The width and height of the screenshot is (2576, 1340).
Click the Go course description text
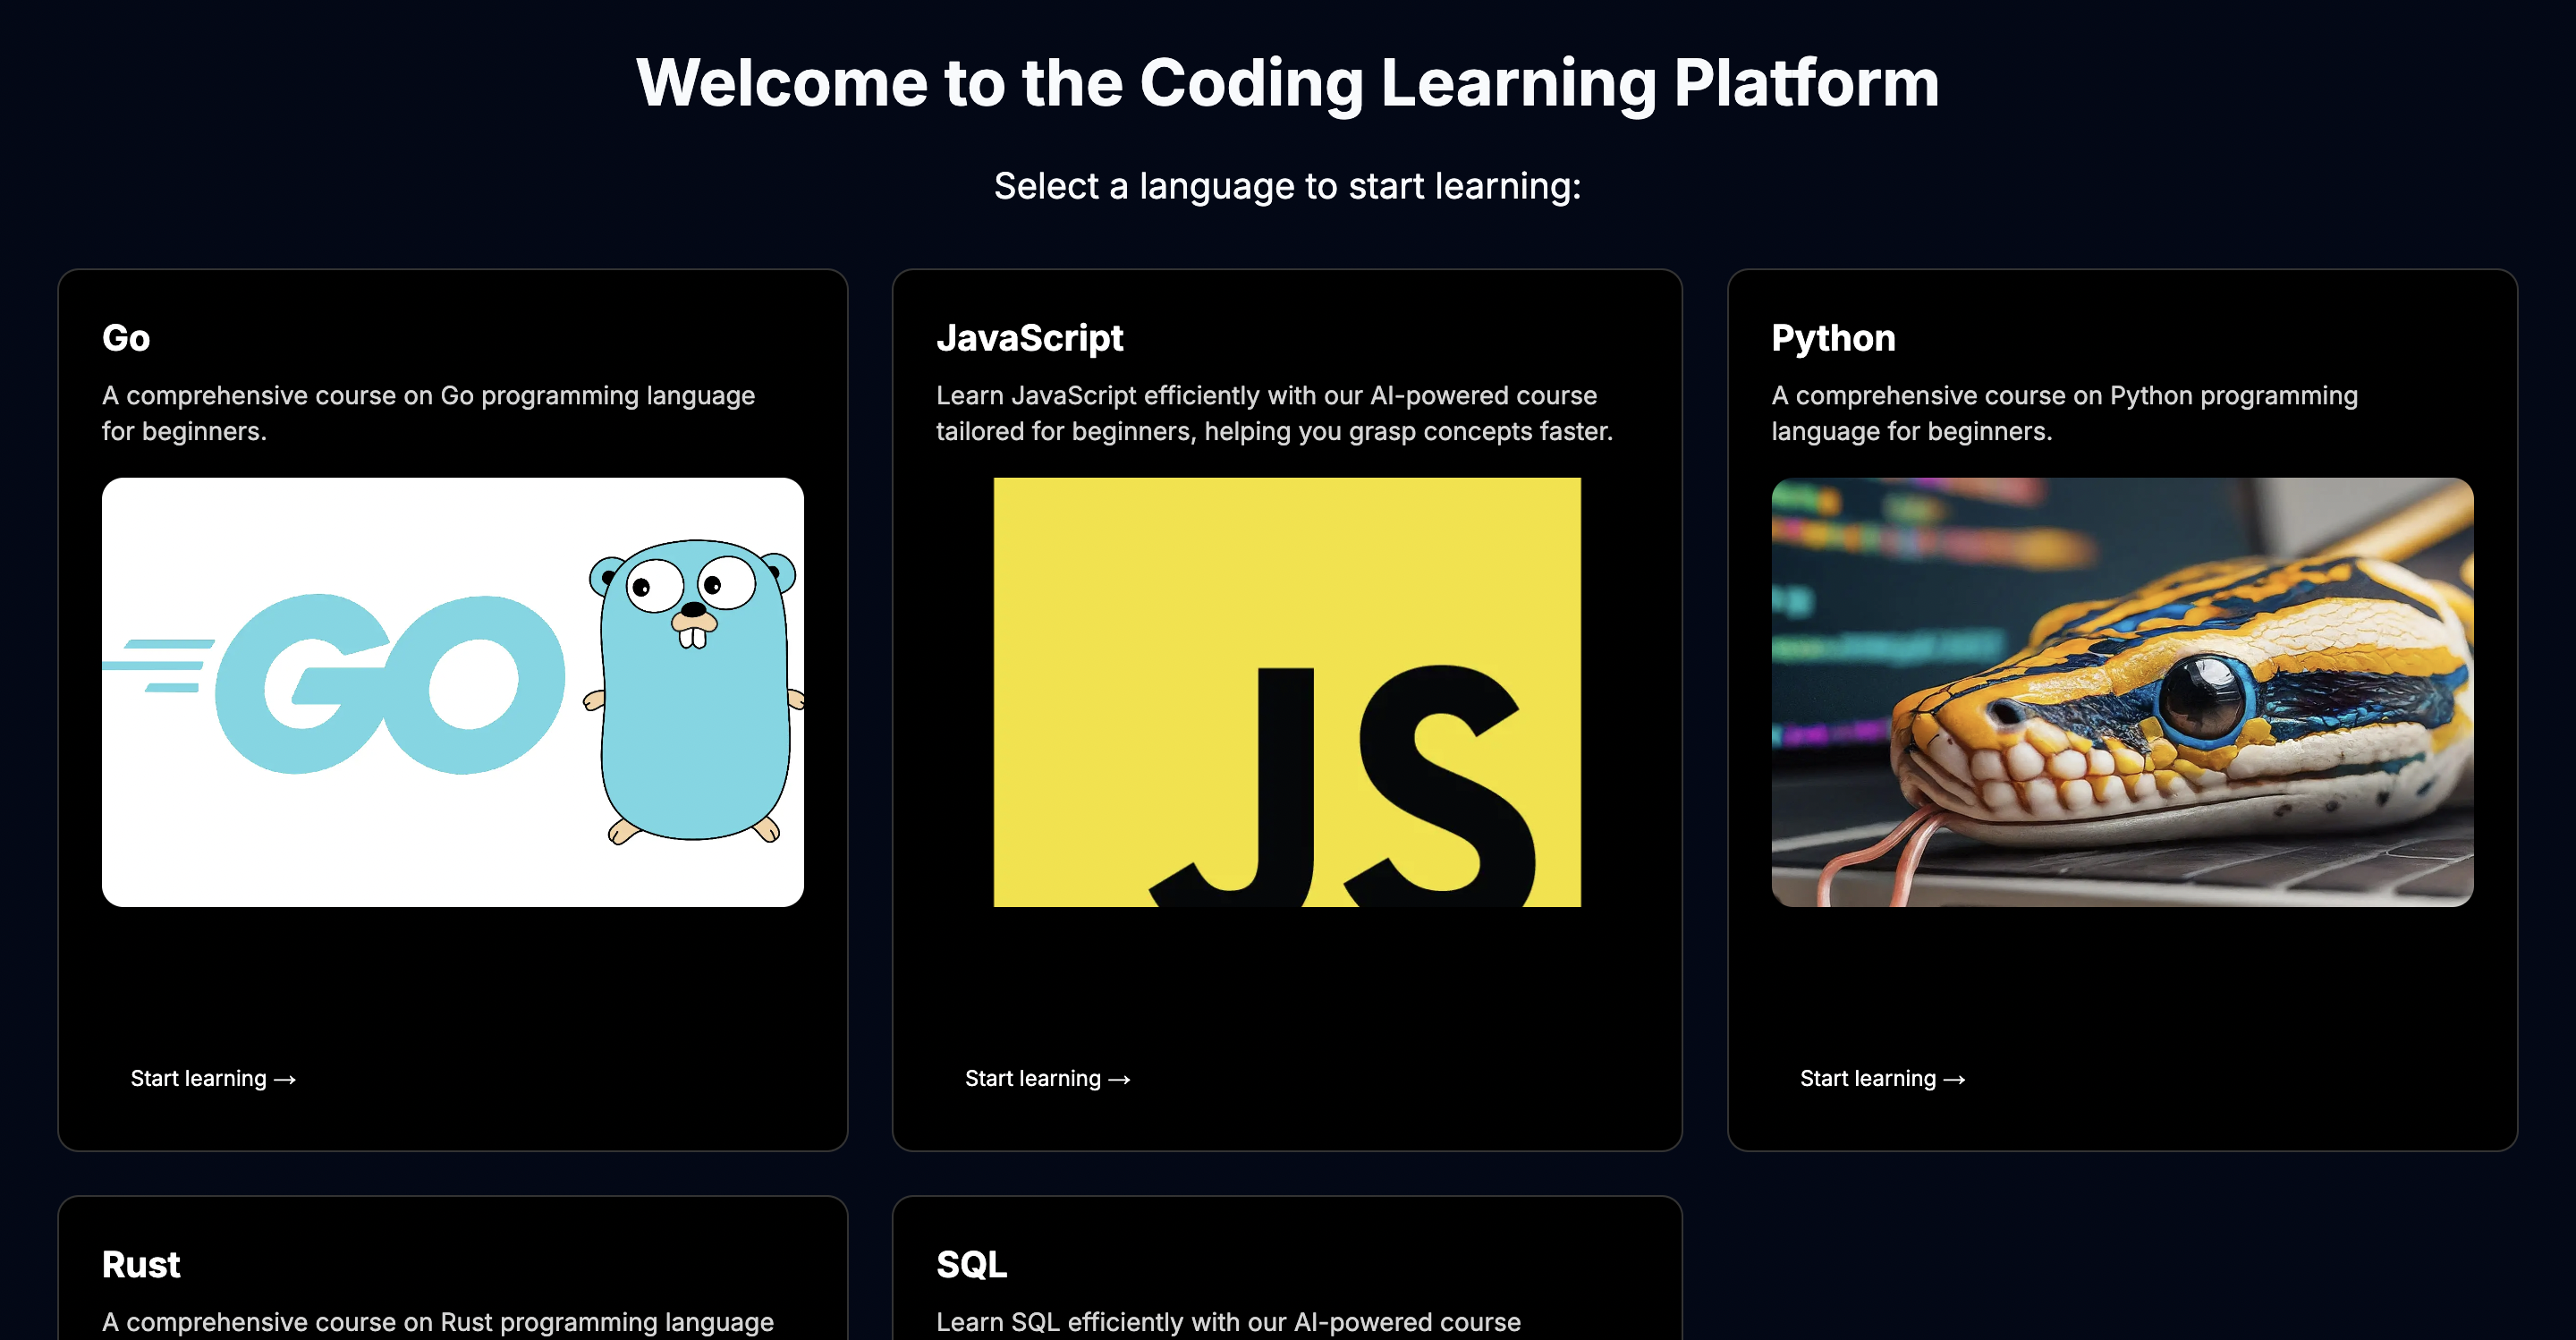tap(428, 413)
